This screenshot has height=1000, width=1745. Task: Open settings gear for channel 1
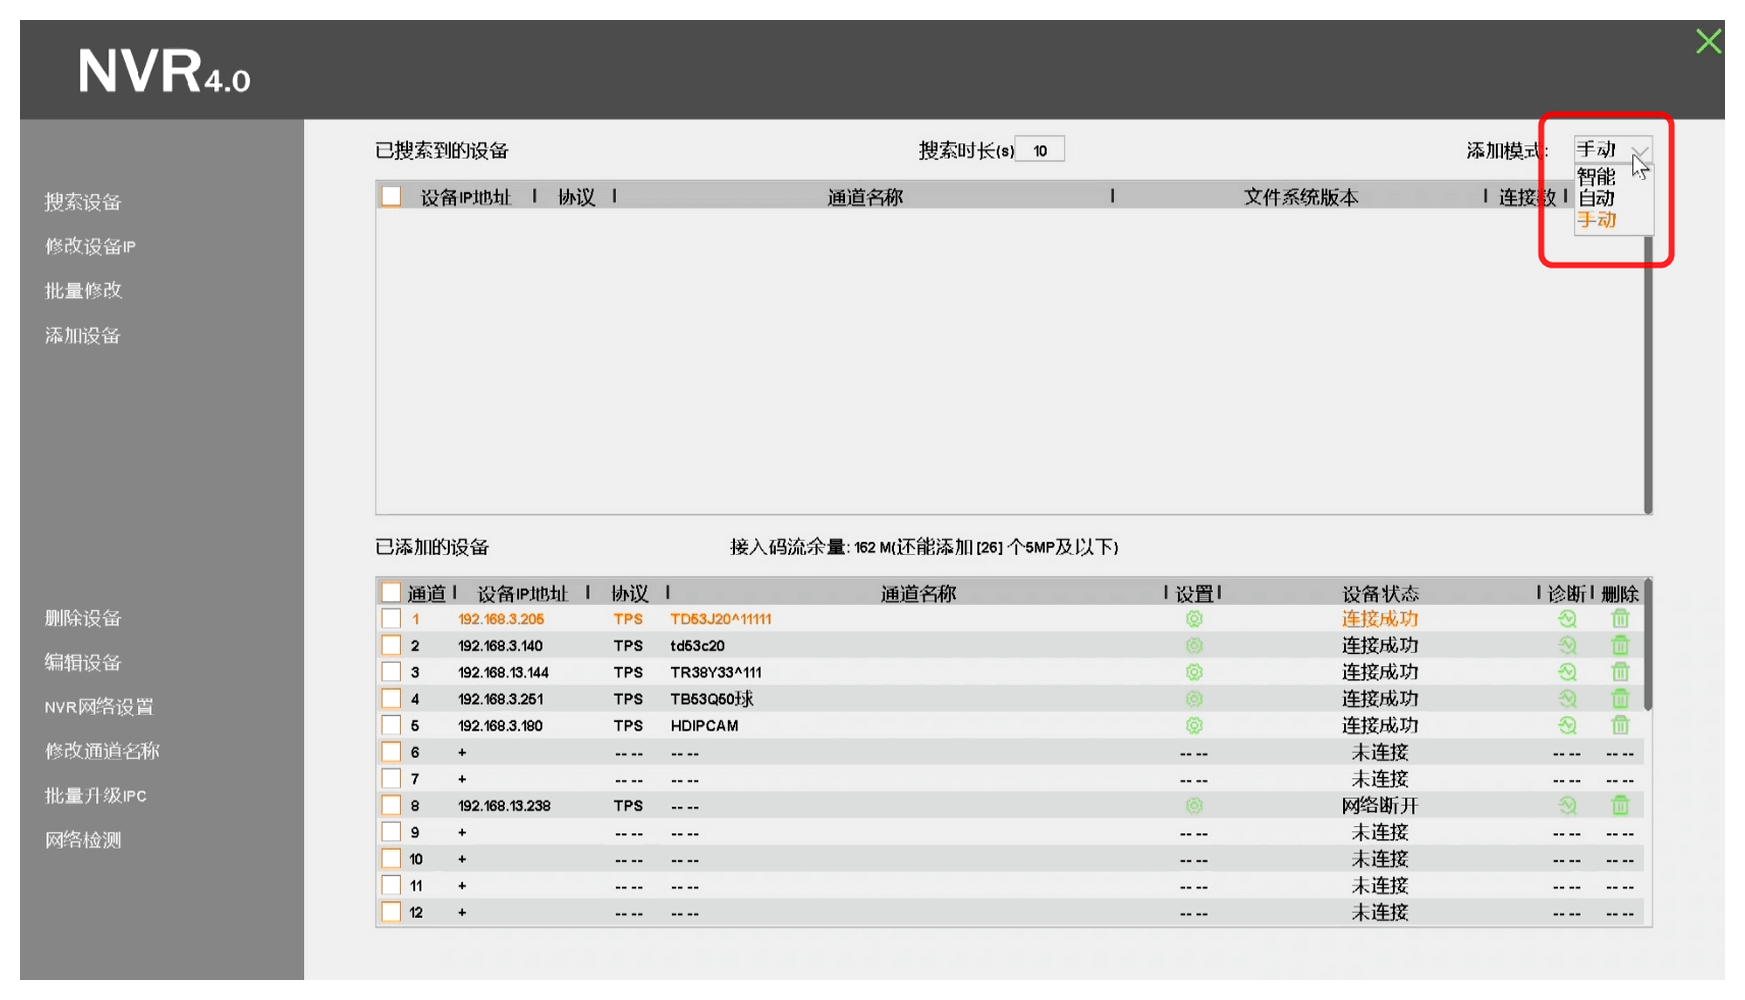1193,619
